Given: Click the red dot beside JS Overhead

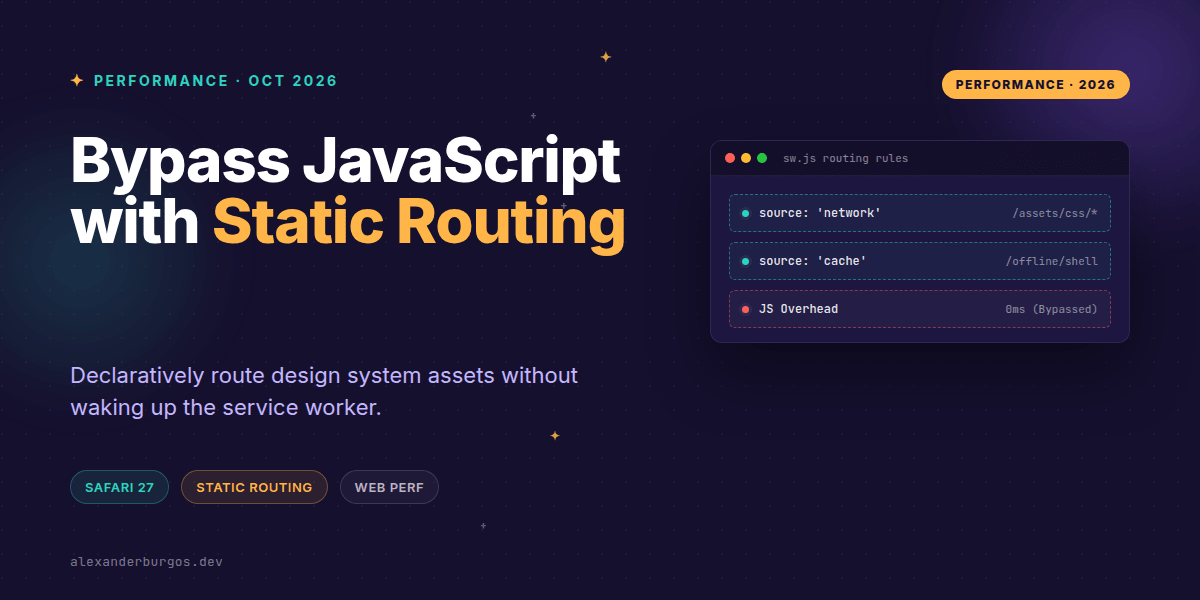Looking at the screenshot, I should pyautogui.click(x=745, y=309).
